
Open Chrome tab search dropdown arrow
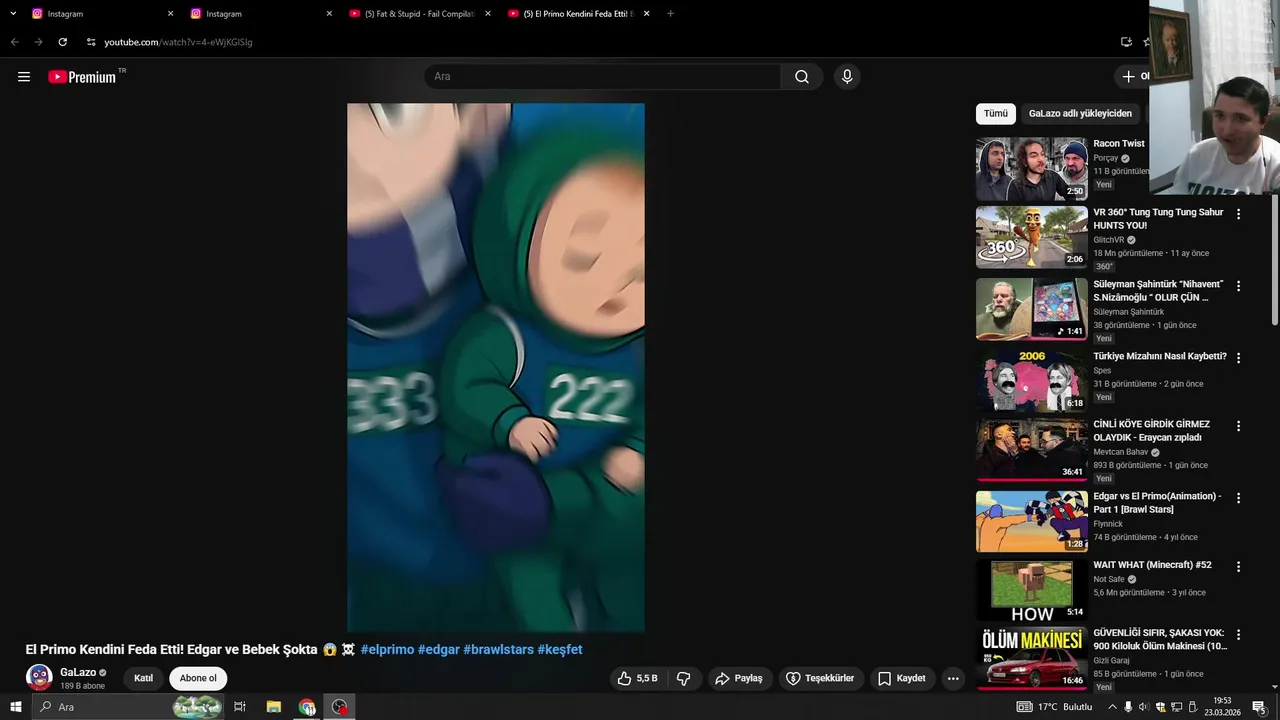point(13,14)
